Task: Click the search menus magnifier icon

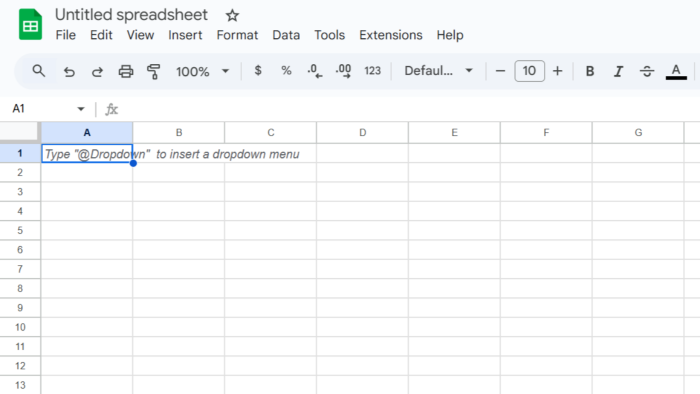Action: coord(39,71)
